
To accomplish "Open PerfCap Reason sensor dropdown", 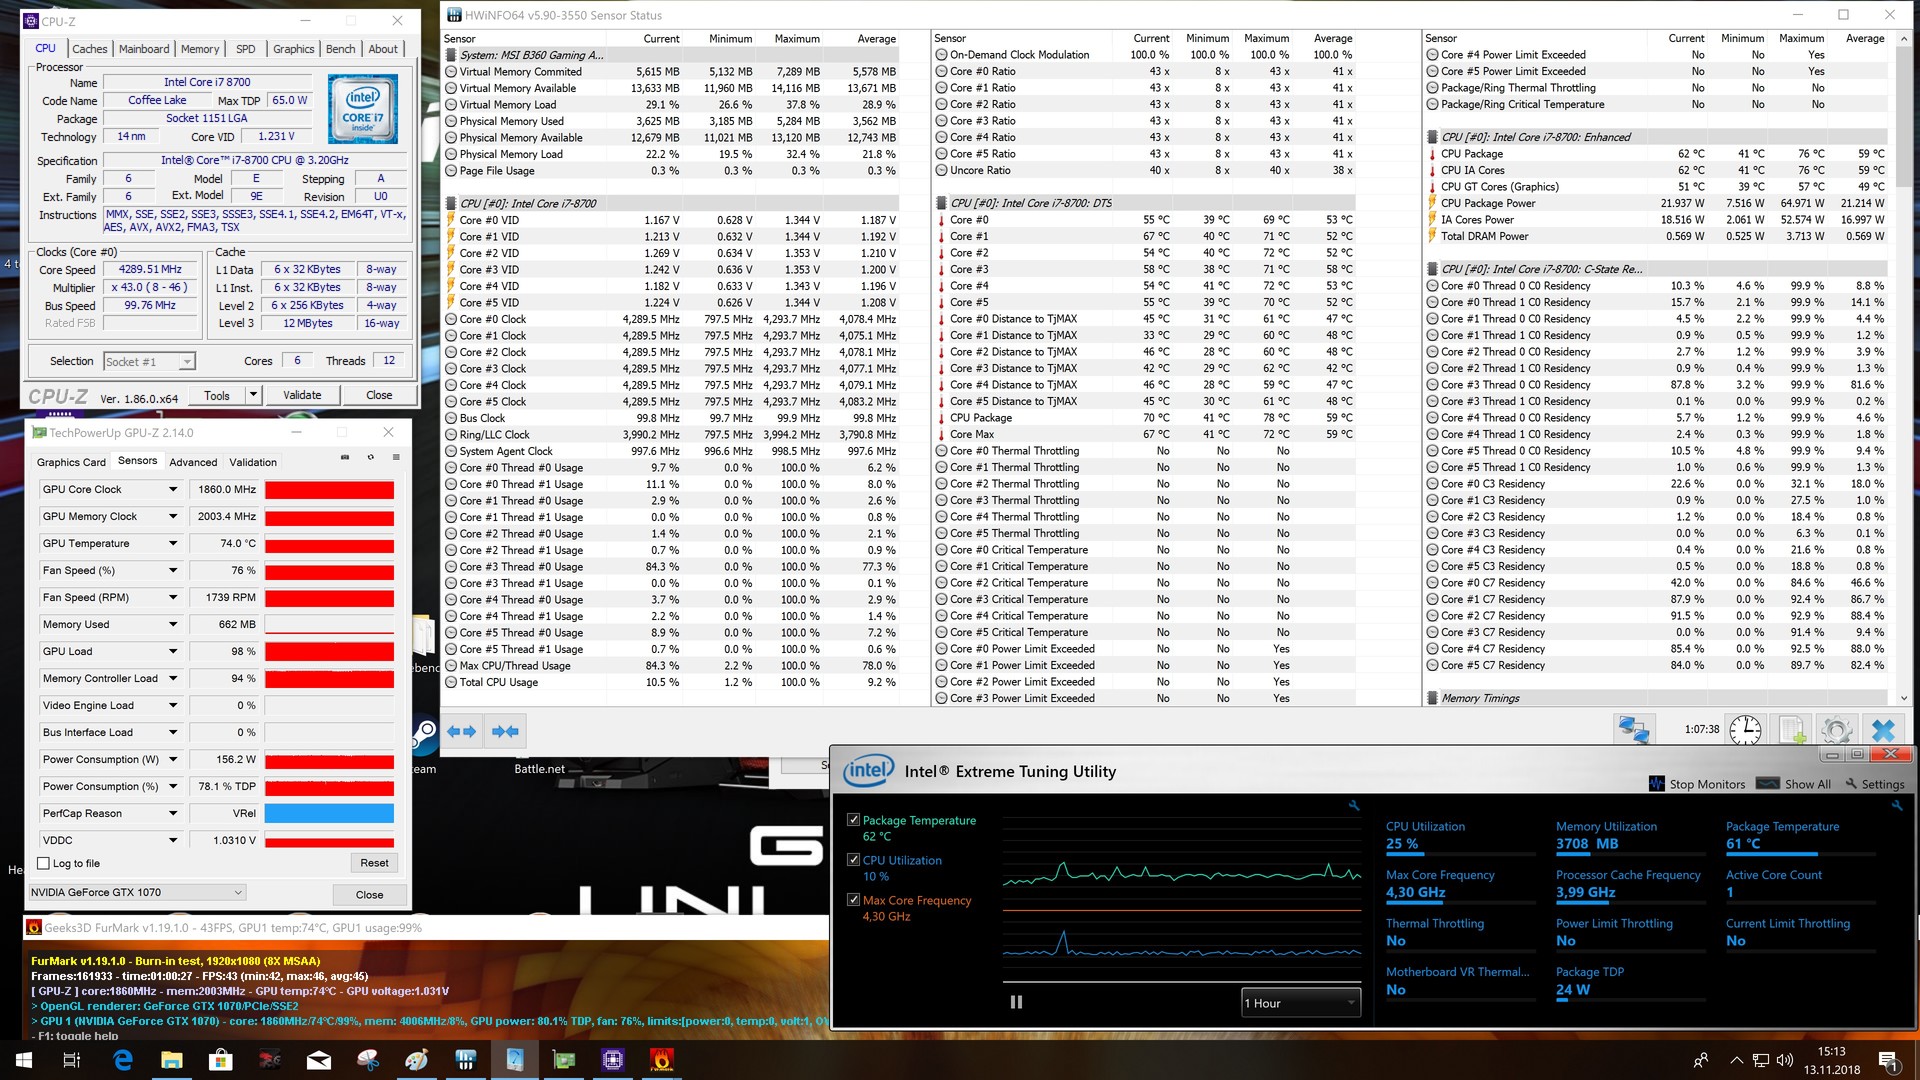I will coord(172,813).
